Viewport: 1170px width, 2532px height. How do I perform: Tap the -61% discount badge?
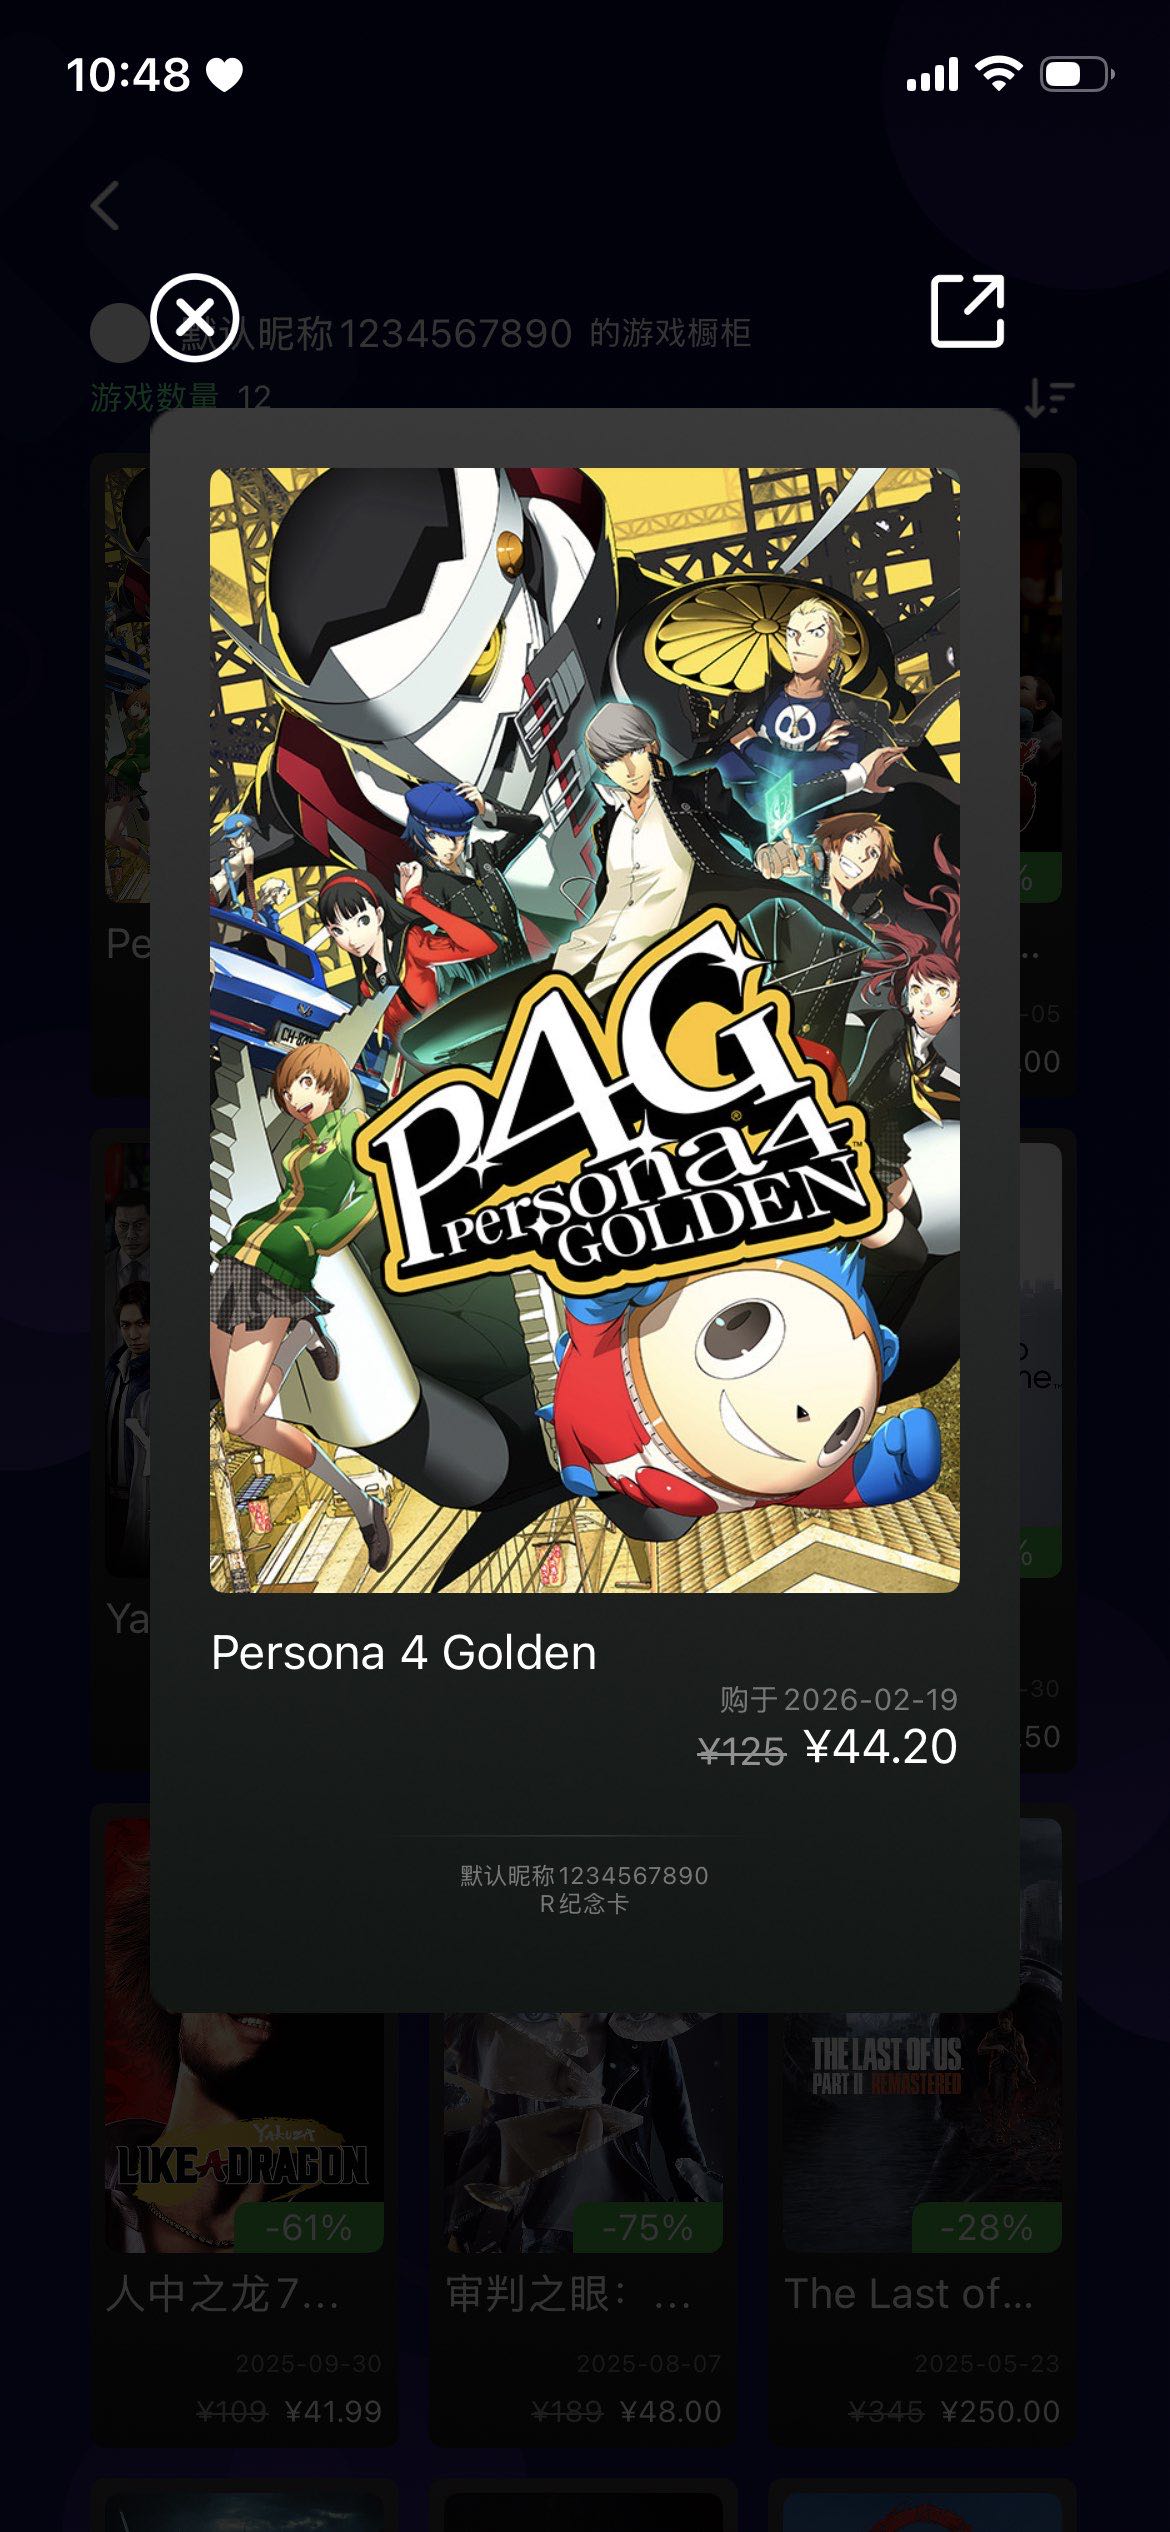pos(309,2227)
